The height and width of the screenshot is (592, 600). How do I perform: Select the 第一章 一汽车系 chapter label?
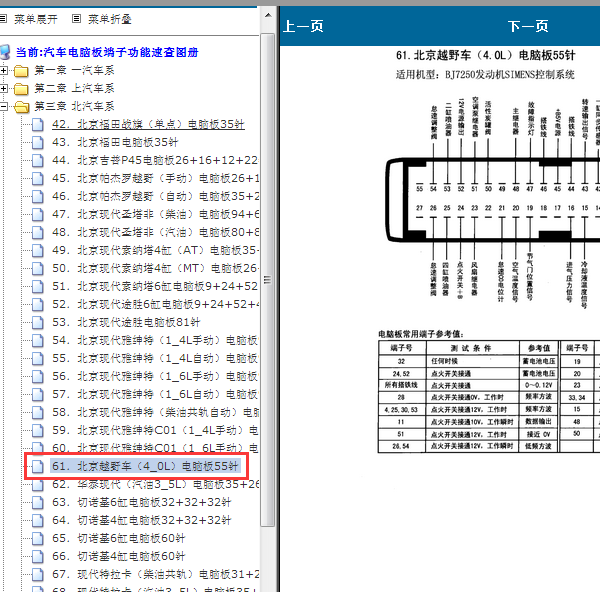tap(74, 70)
